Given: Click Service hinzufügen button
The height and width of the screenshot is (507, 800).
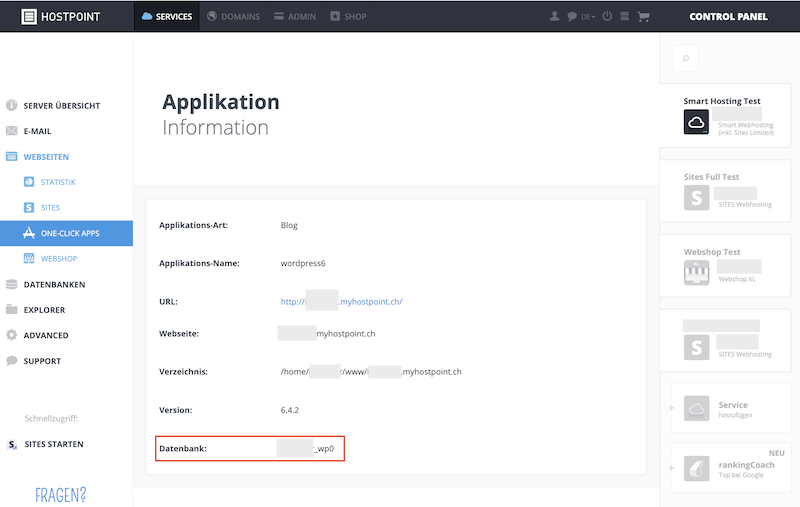Looking at the screenshot, I should click(x=731, y=408).
